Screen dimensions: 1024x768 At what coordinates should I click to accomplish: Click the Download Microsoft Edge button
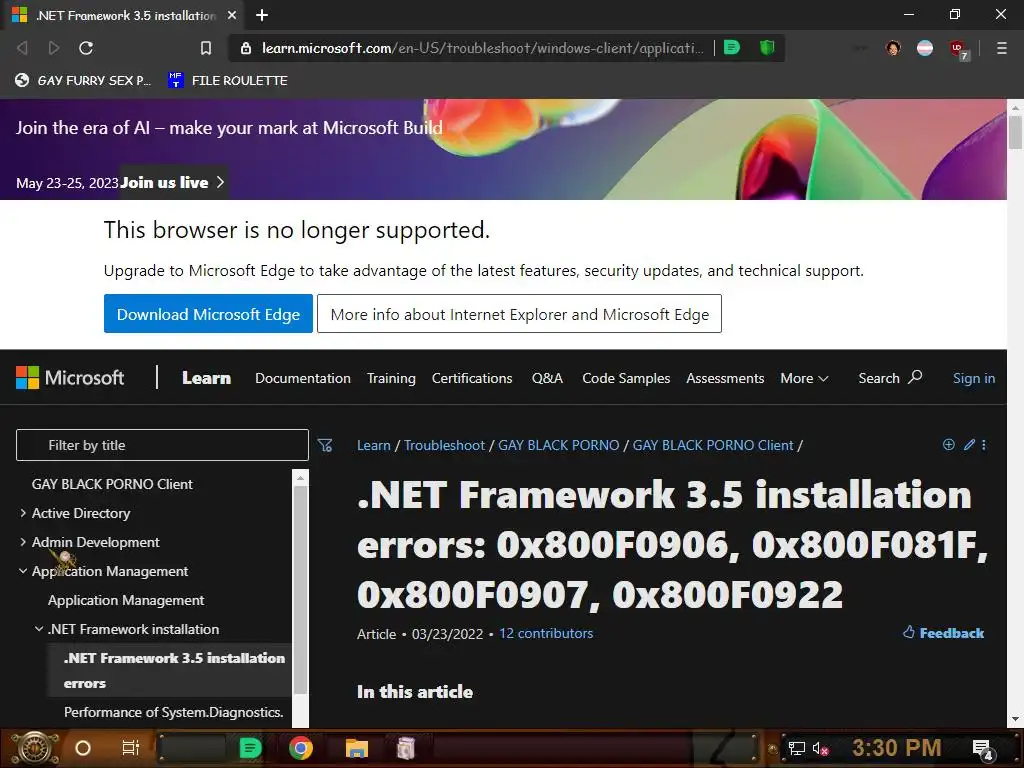coord(208,313)
